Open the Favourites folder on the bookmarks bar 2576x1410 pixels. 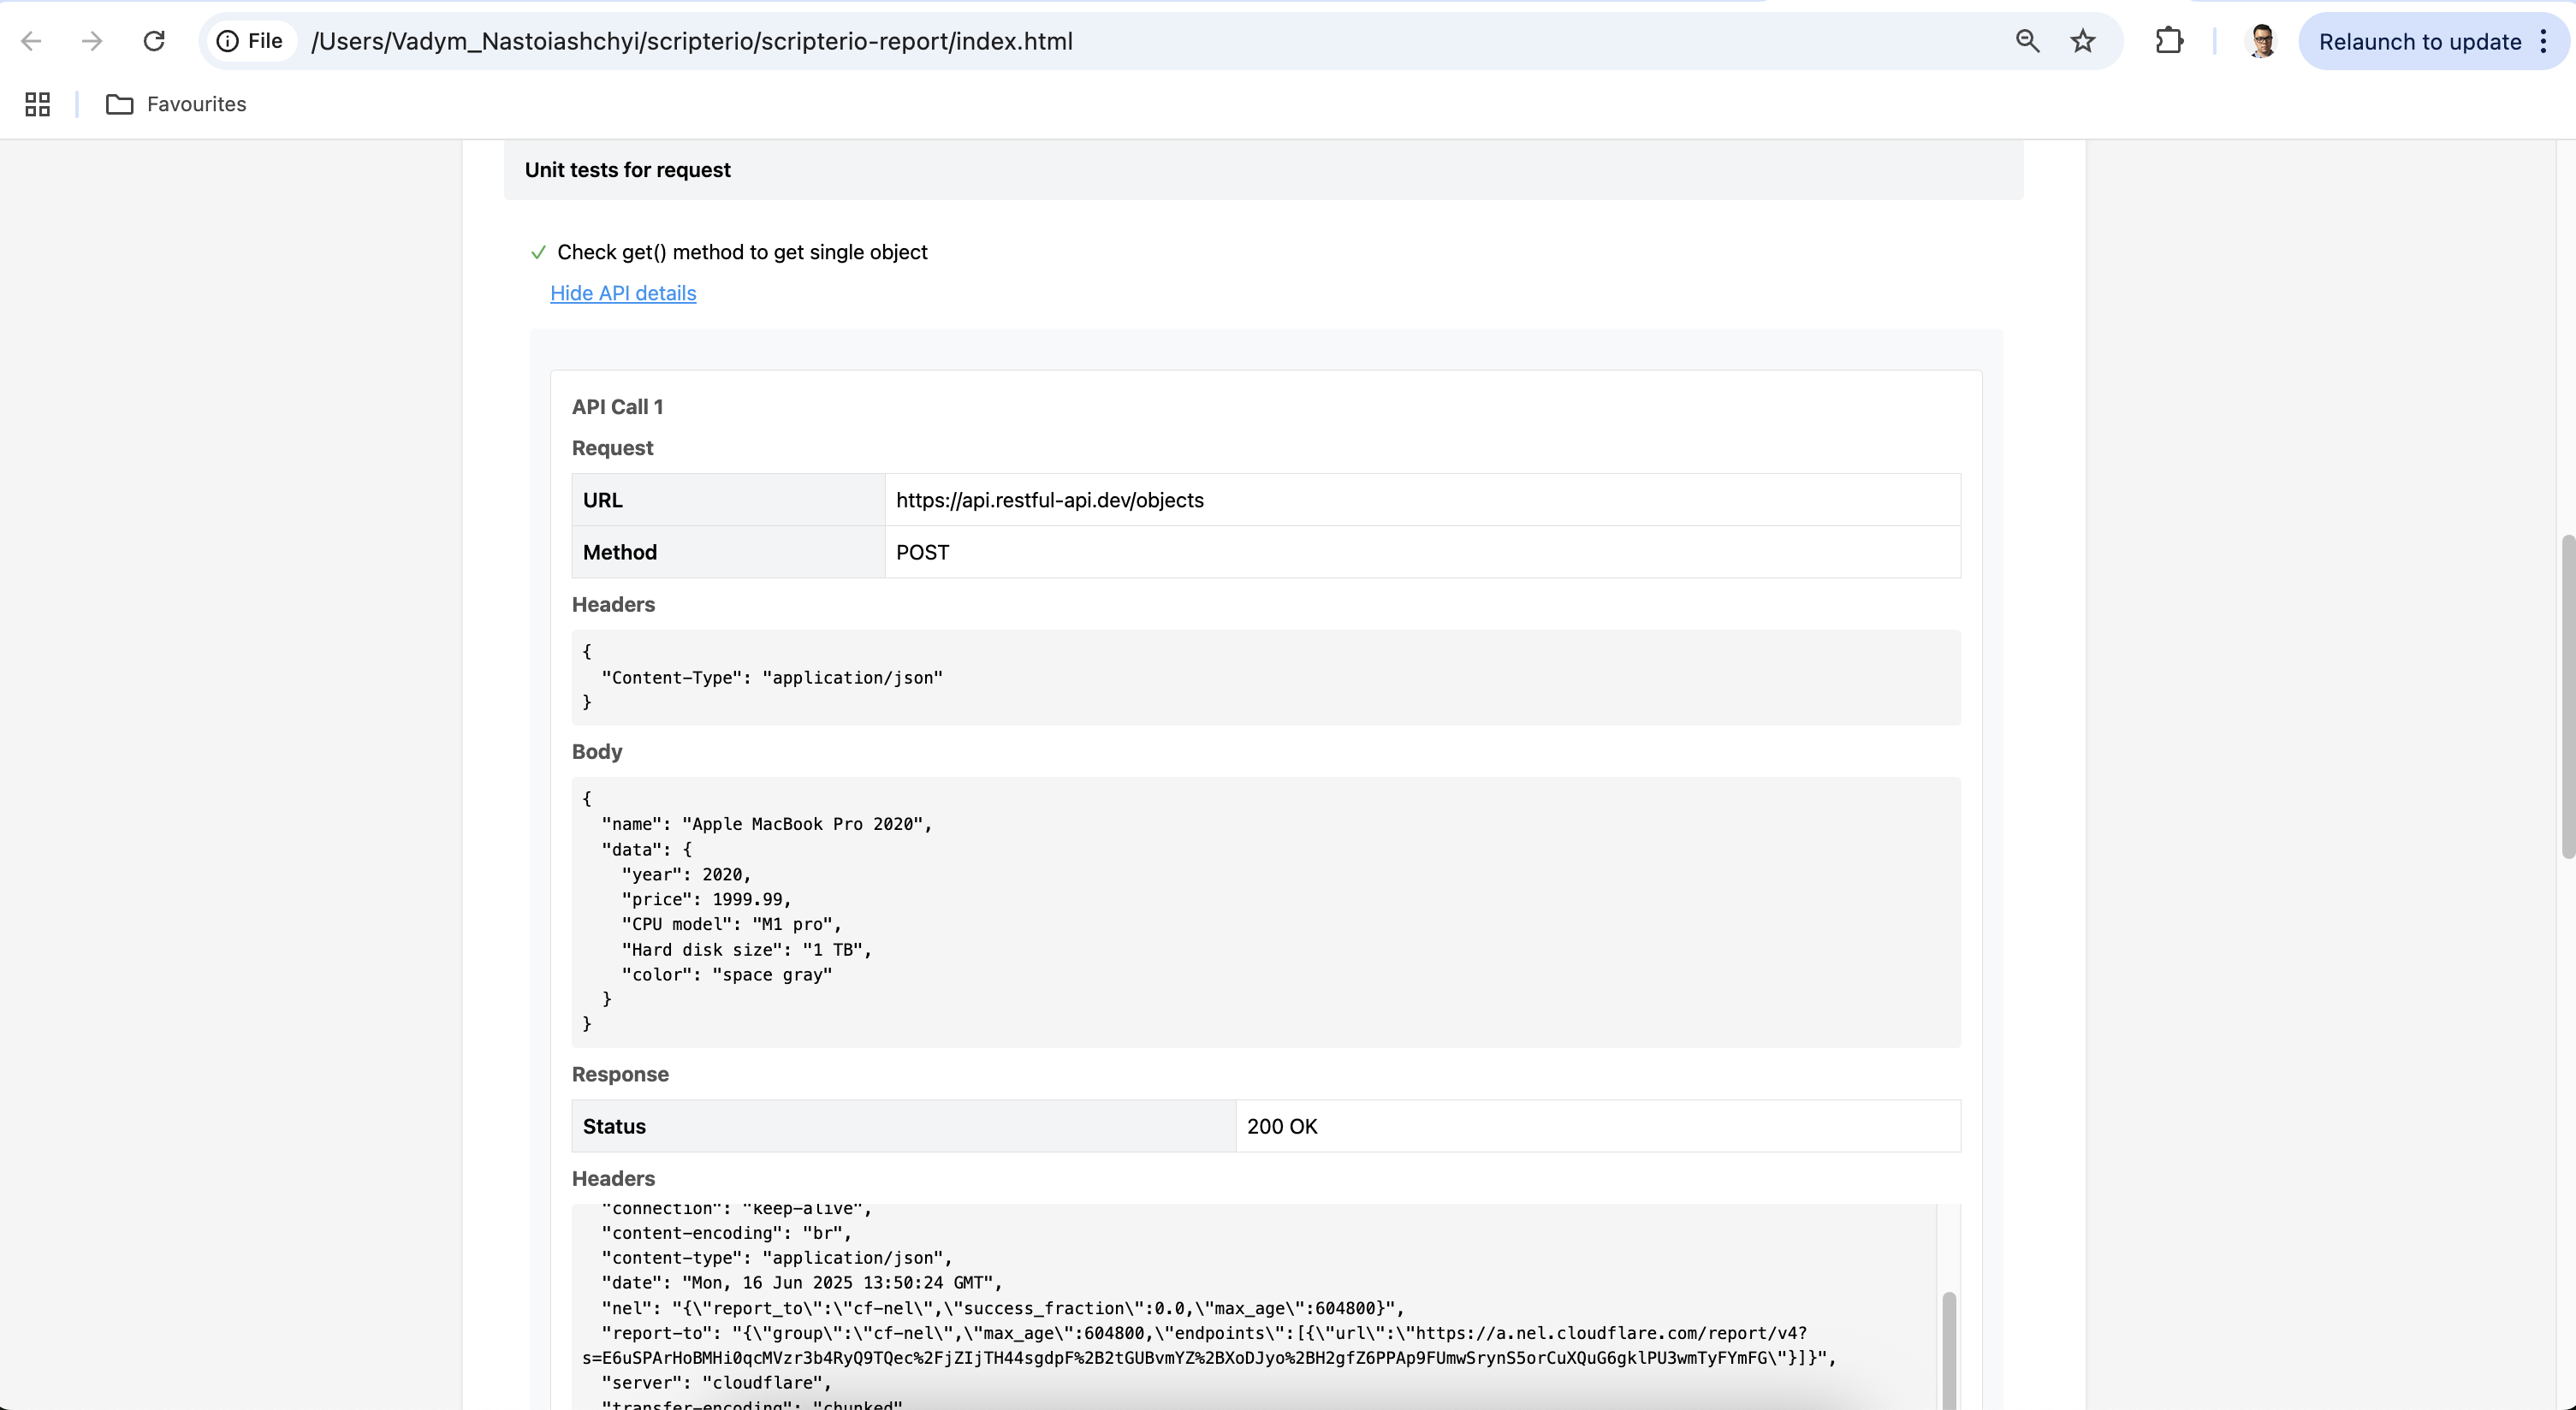click(176, 103)
